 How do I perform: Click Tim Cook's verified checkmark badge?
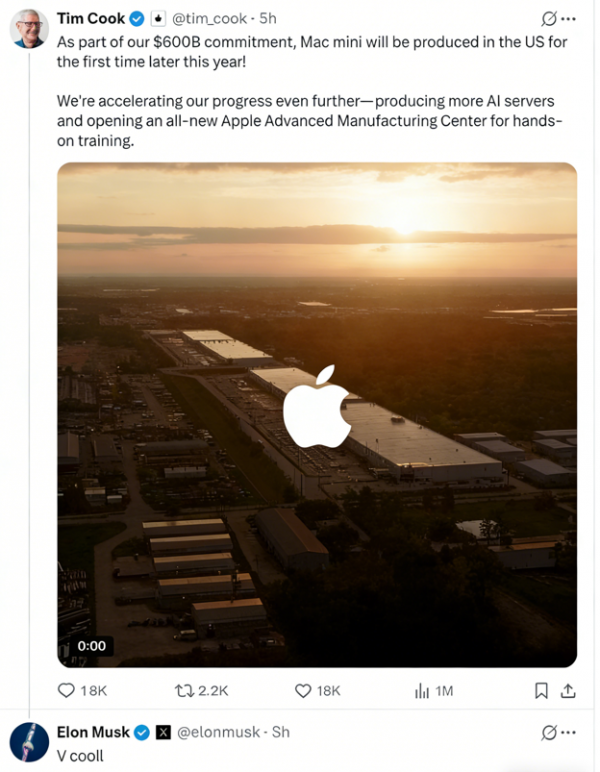(137, 19)
